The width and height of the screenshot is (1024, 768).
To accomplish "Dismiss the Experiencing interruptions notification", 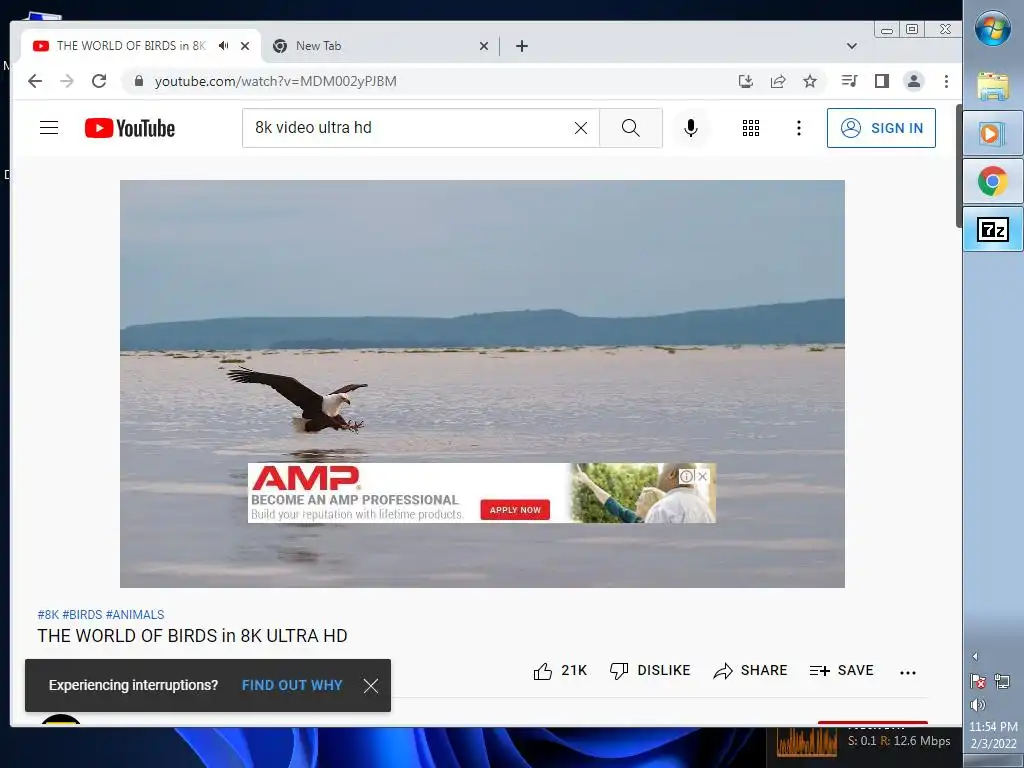I will coord(371,686).
